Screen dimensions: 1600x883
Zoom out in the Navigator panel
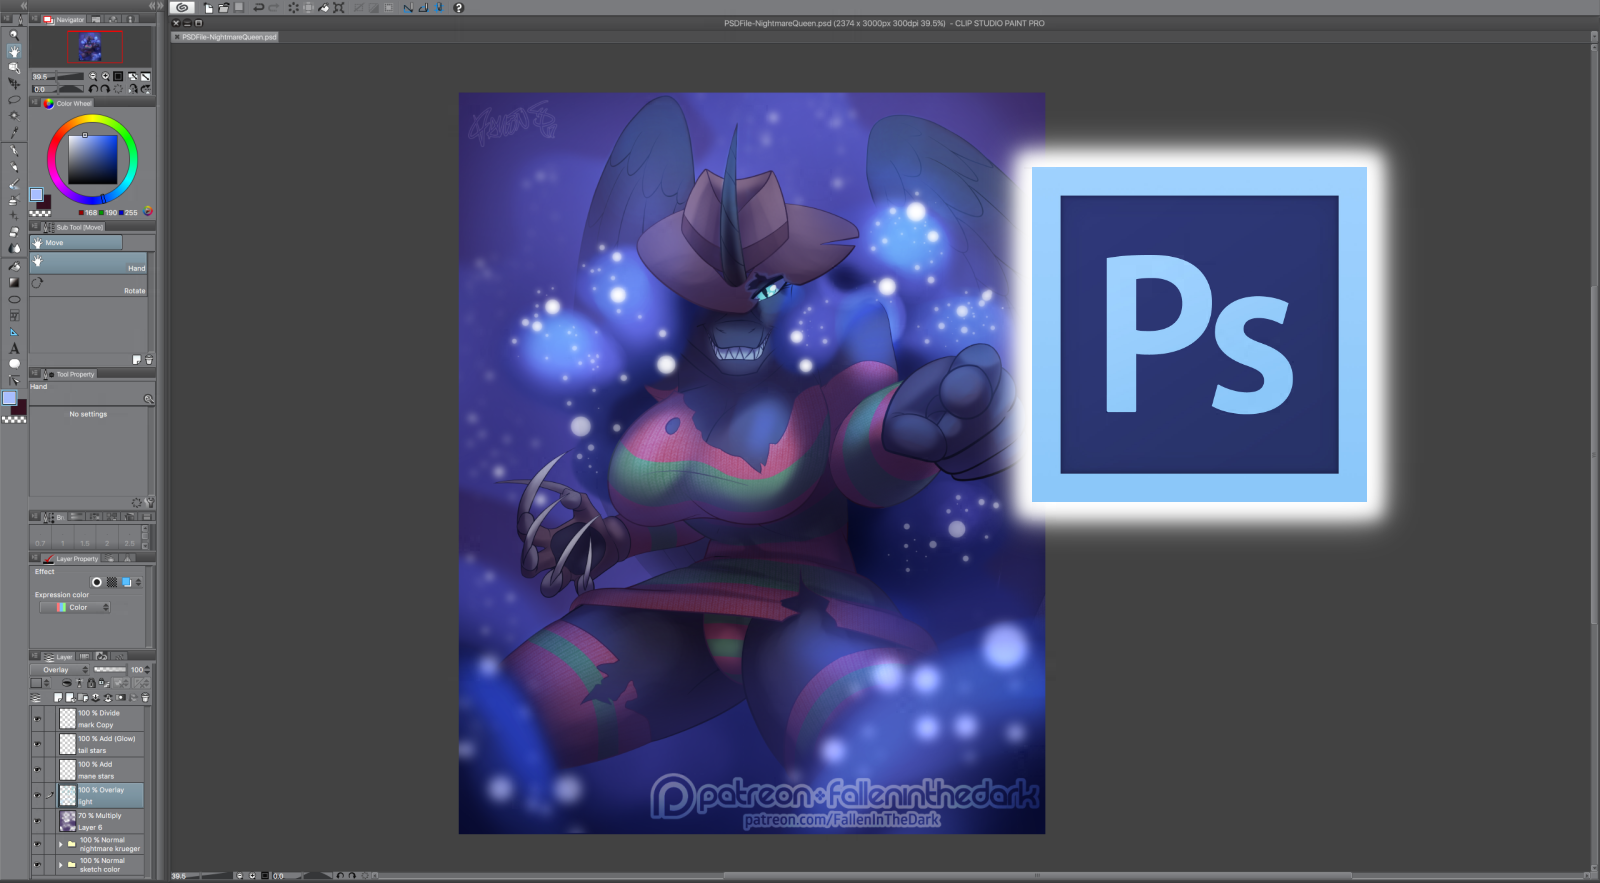(93, 76)
